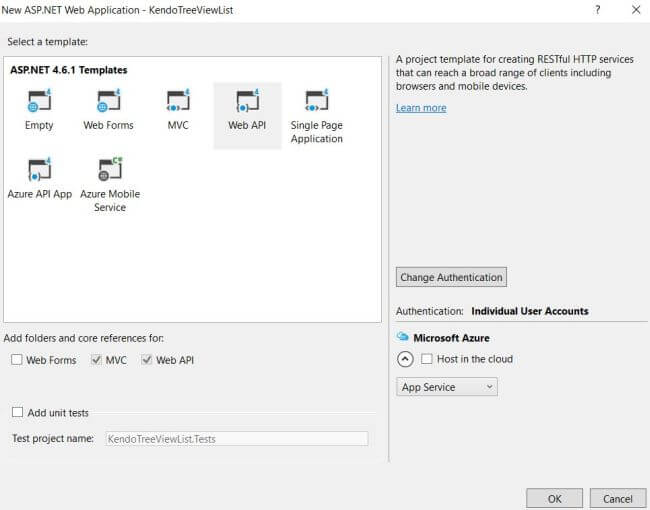
Task: Click 'Individual User Accounts' authentication text
Action: click(x=530, y=311)
